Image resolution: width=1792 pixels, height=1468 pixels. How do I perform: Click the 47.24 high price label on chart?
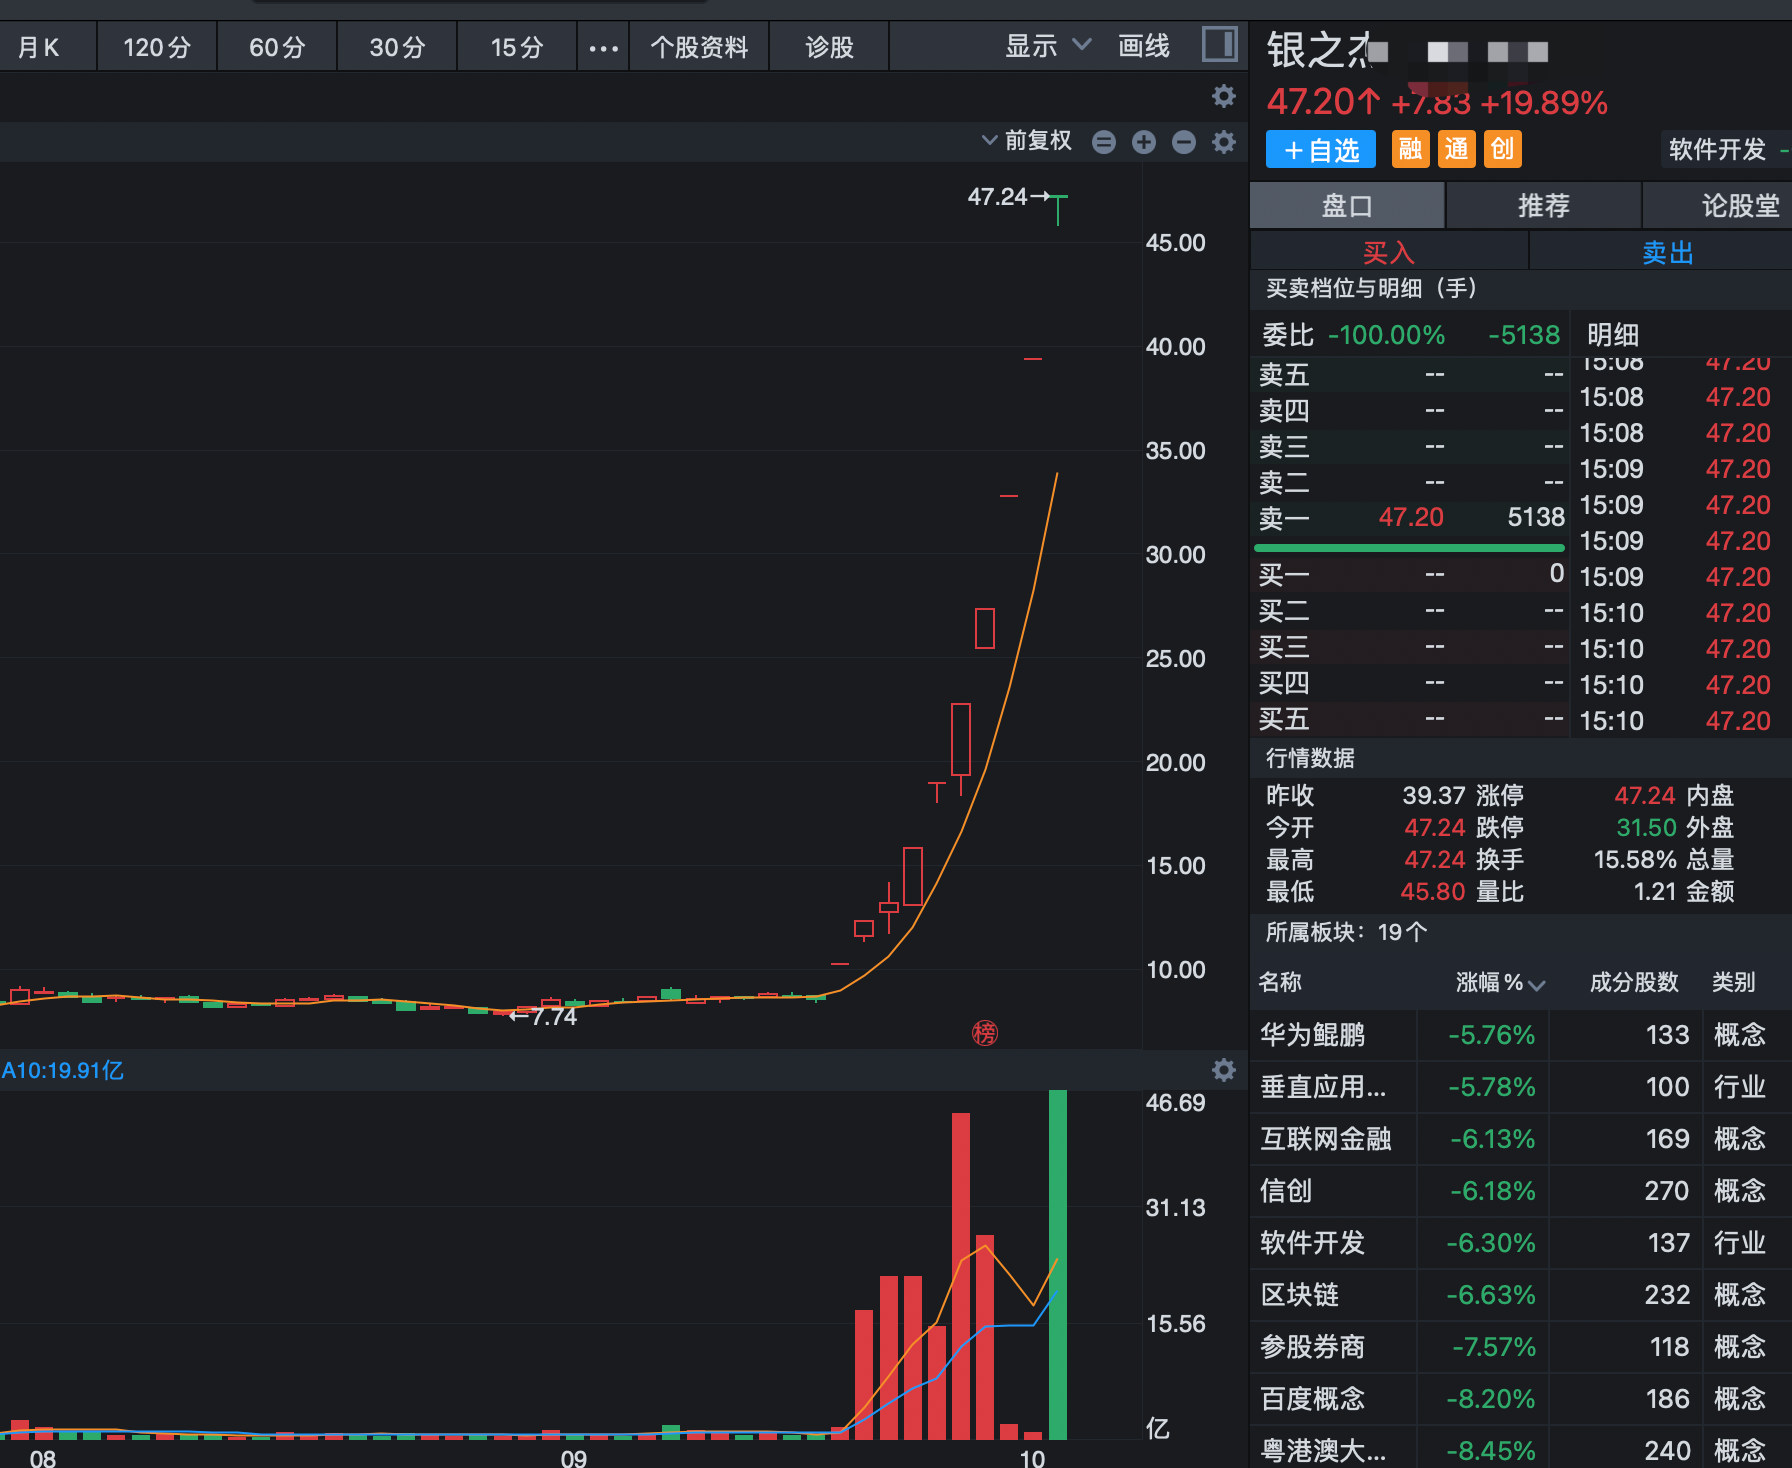997,196
